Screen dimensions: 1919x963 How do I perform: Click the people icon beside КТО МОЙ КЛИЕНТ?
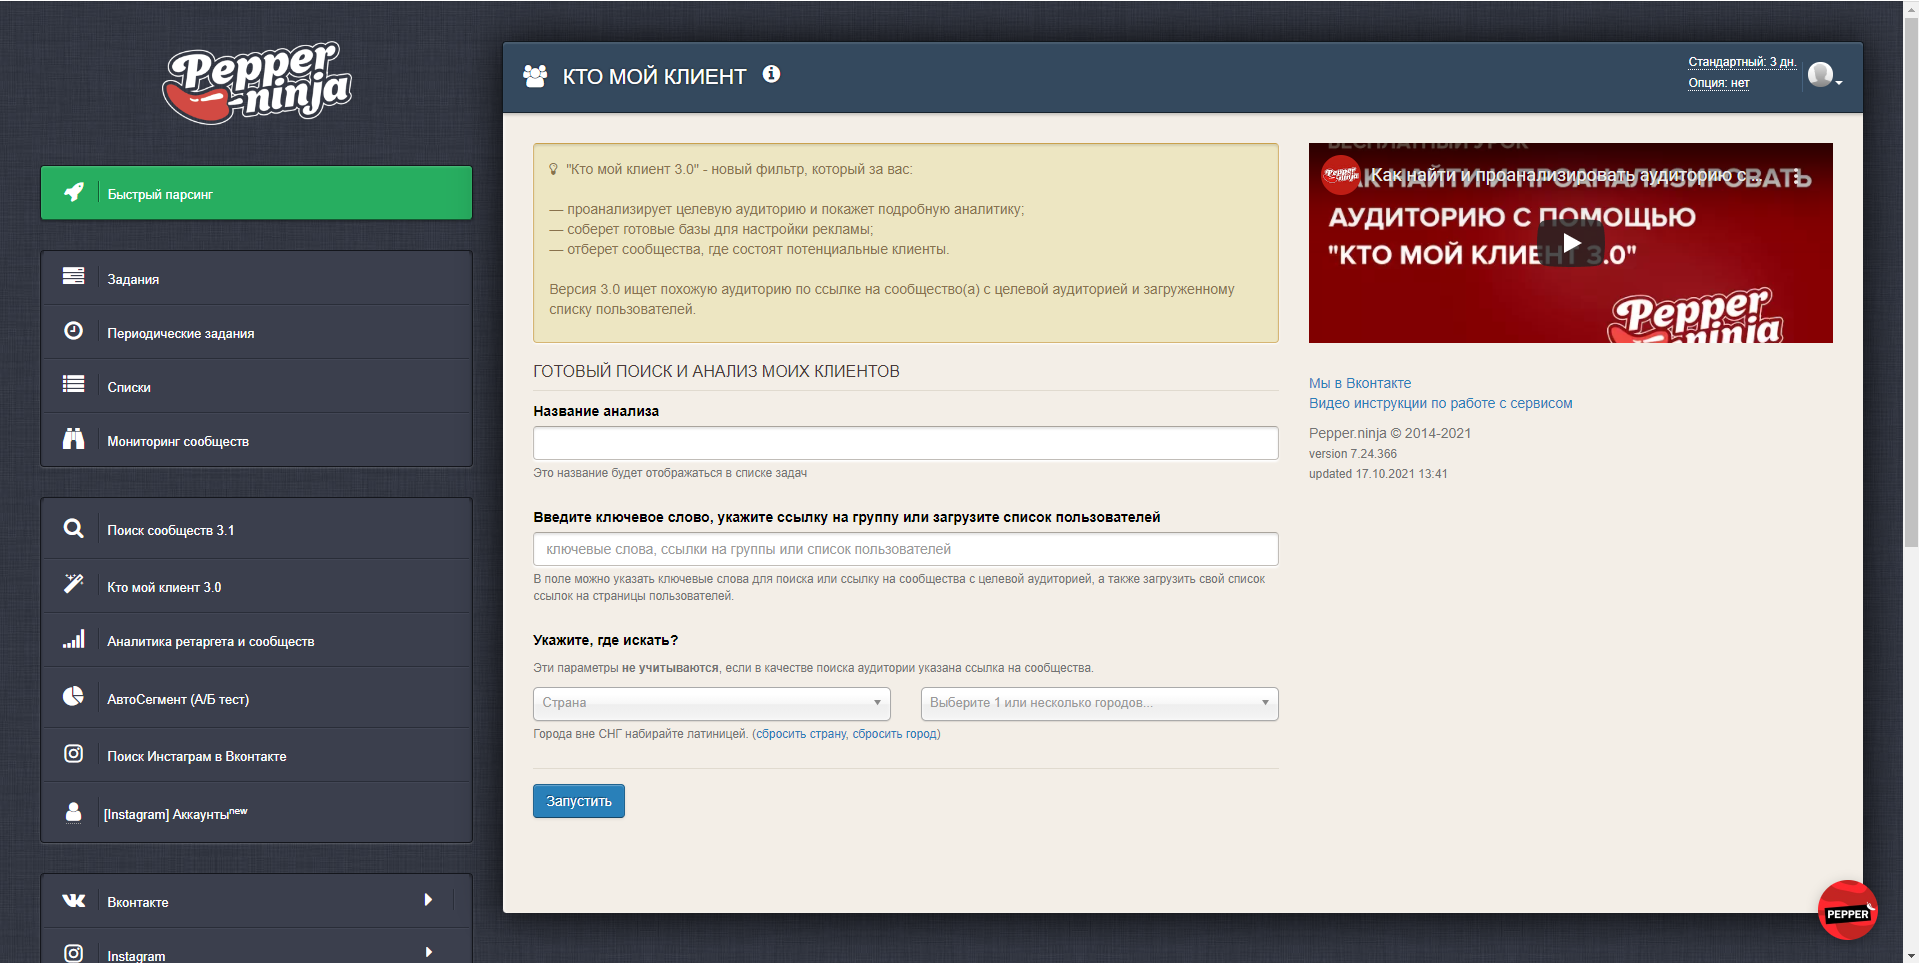pos(535,76)
